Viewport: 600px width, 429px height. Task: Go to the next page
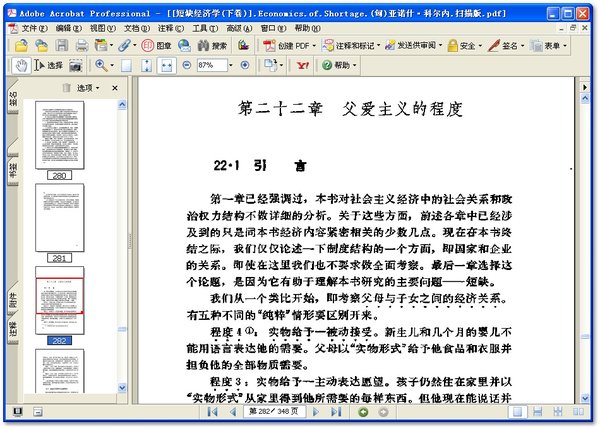point(316,412)
